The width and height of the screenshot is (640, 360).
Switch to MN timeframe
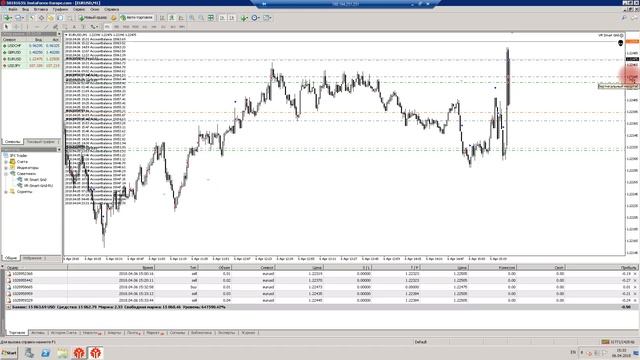point(182,27)
